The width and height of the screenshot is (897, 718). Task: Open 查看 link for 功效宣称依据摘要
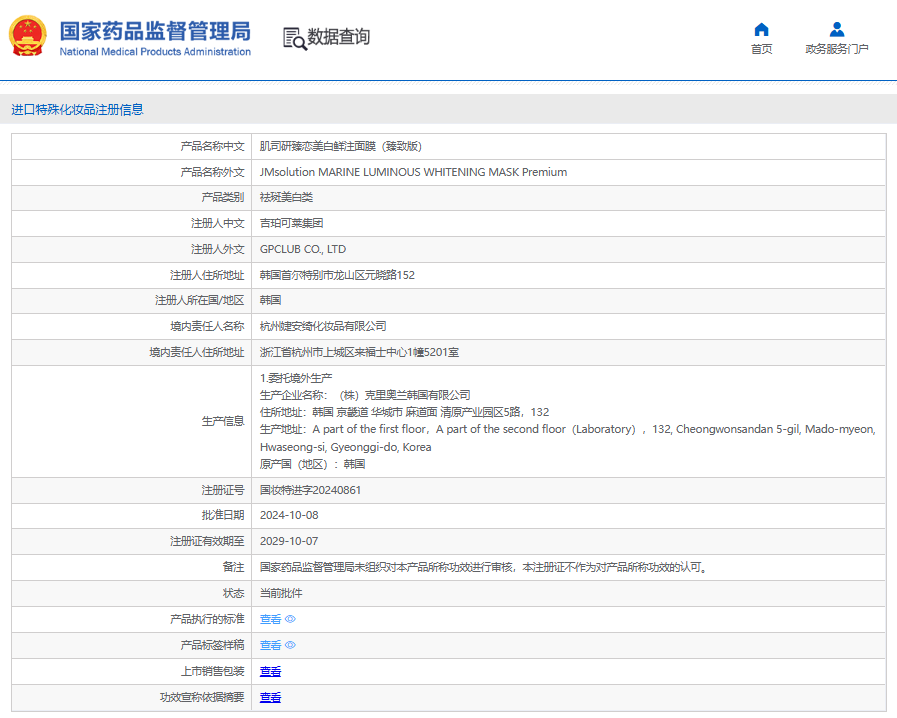coord(270,698)
